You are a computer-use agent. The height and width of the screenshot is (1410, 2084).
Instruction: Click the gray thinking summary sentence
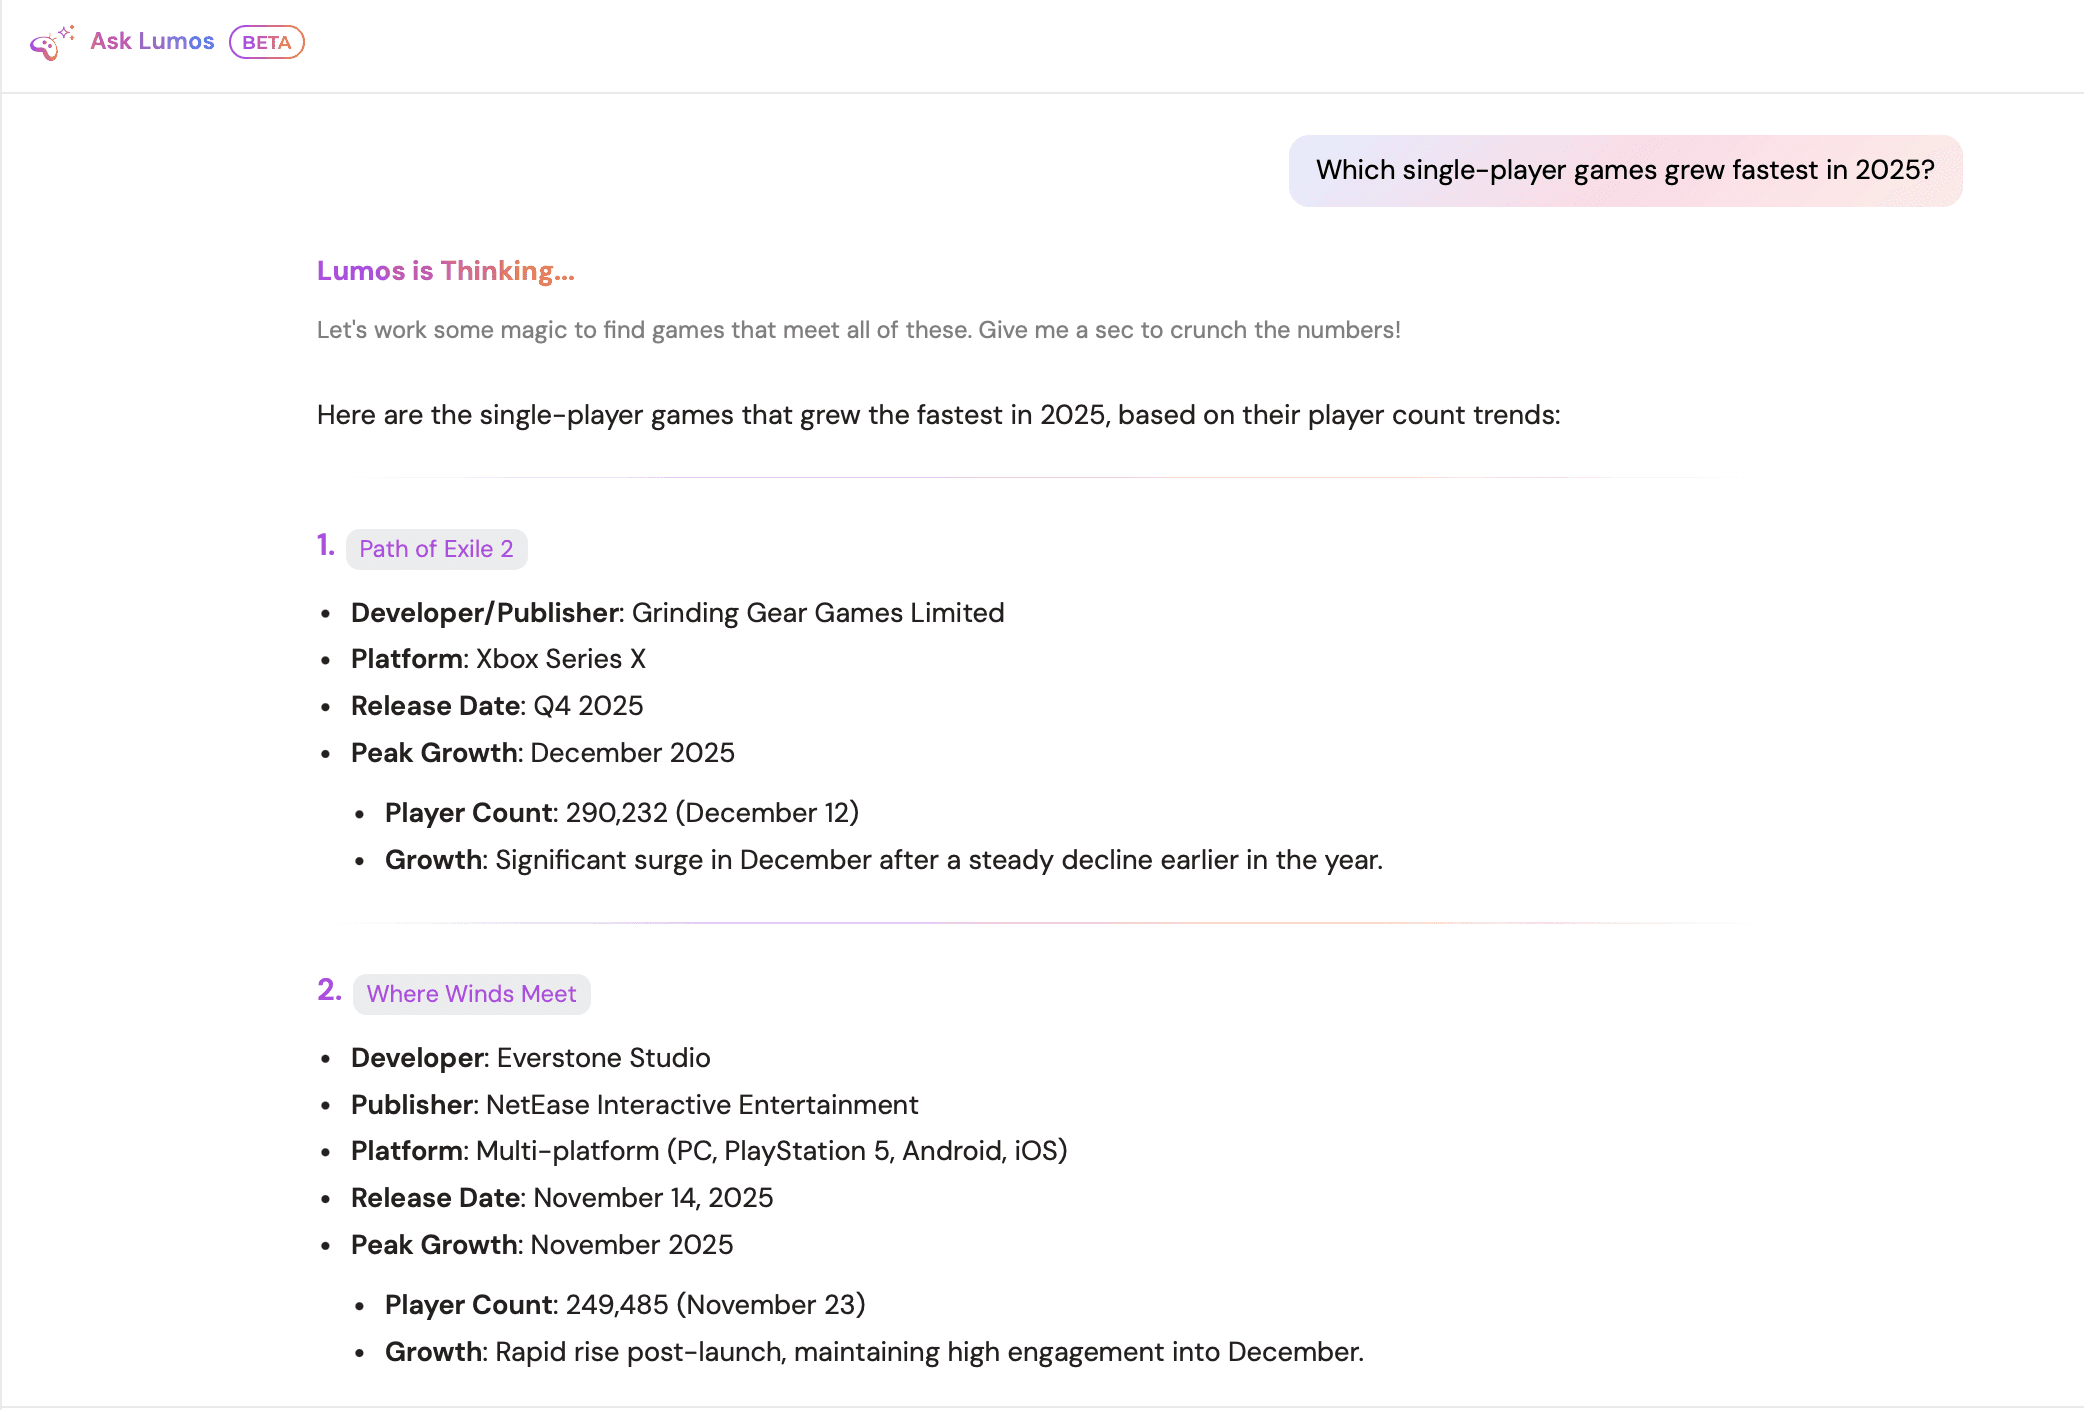858,330
